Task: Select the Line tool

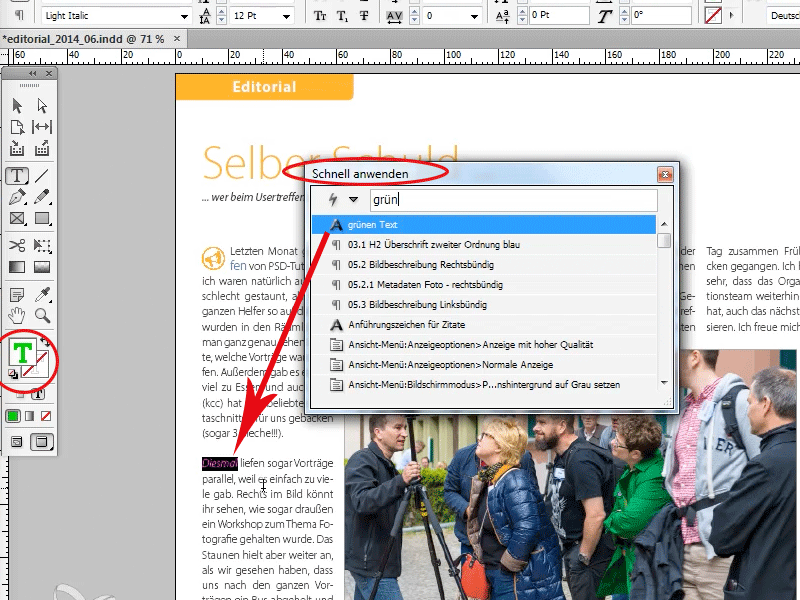Action: coord(42,176)
